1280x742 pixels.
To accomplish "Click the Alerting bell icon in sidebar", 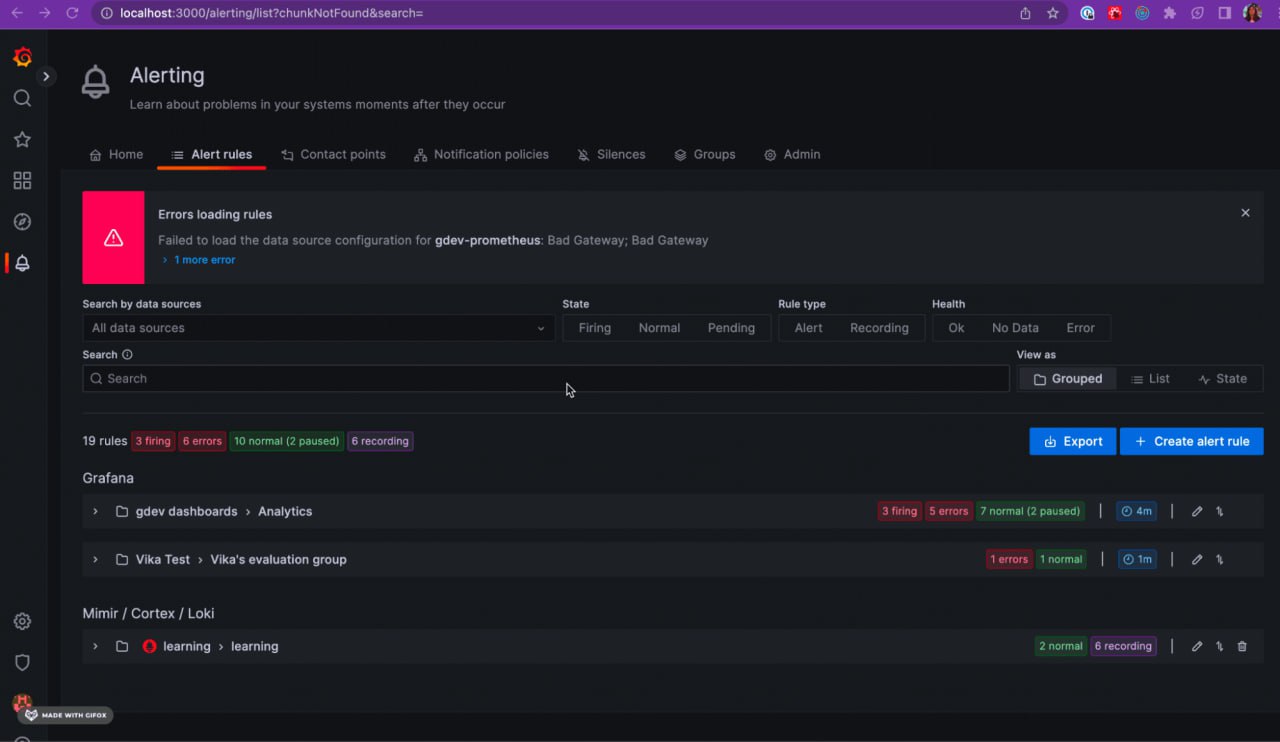I will click(x=22, y=263).
